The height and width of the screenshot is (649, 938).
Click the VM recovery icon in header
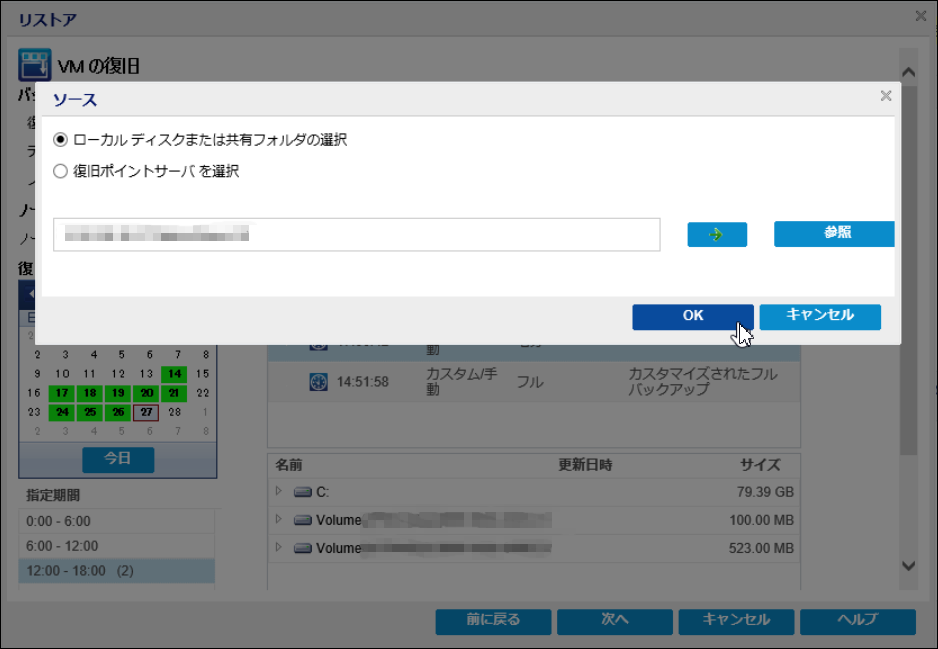pyautogui.click(x=36, y=66)
